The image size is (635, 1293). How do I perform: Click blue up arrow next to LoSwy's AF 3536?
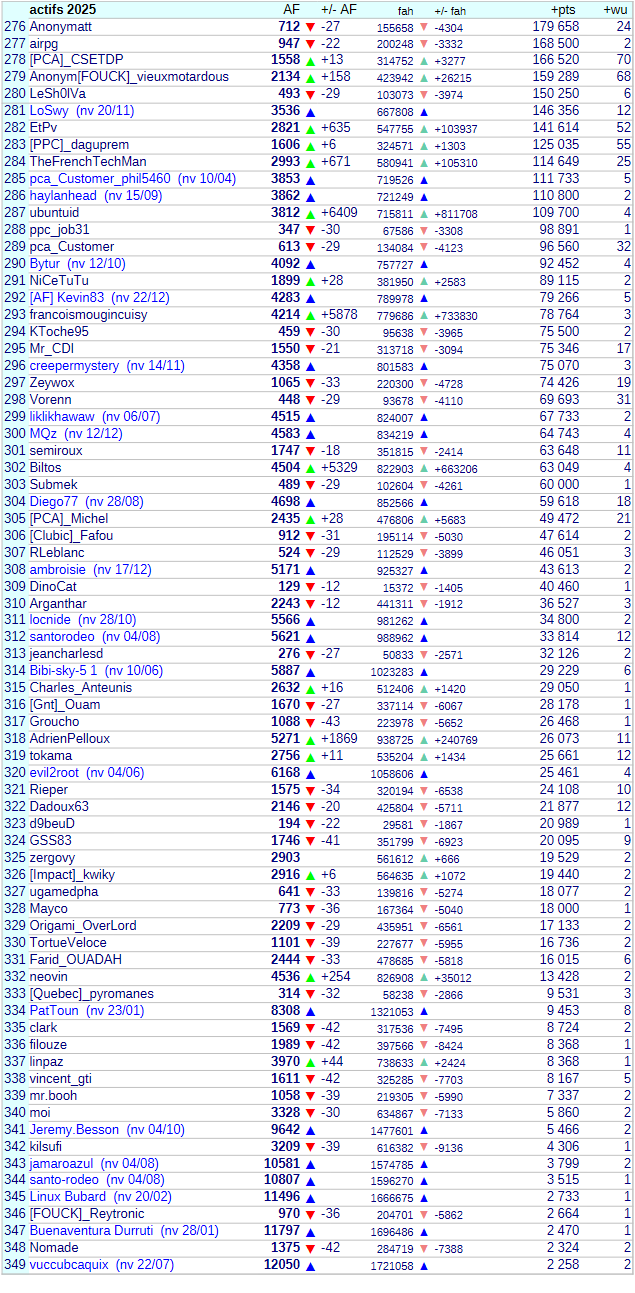point(310,111)
